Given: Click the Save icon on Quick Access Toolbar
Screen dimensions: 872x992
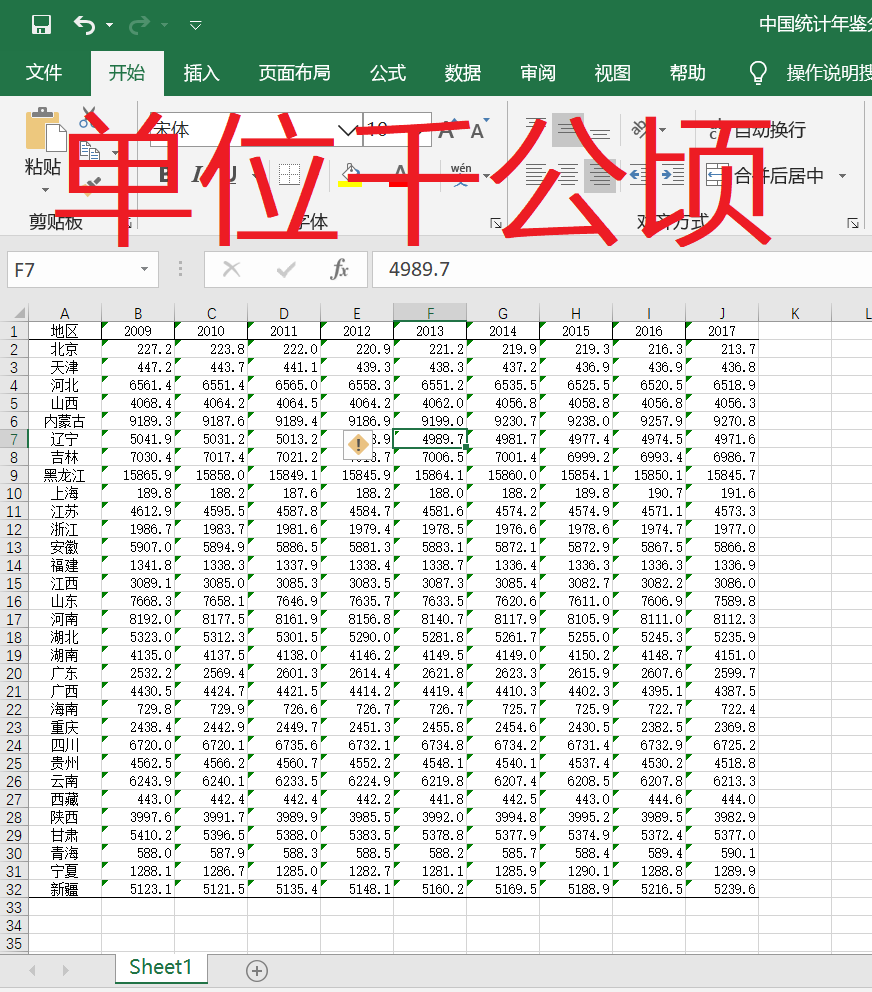Looking at the screenshot, I should (40, 23).
